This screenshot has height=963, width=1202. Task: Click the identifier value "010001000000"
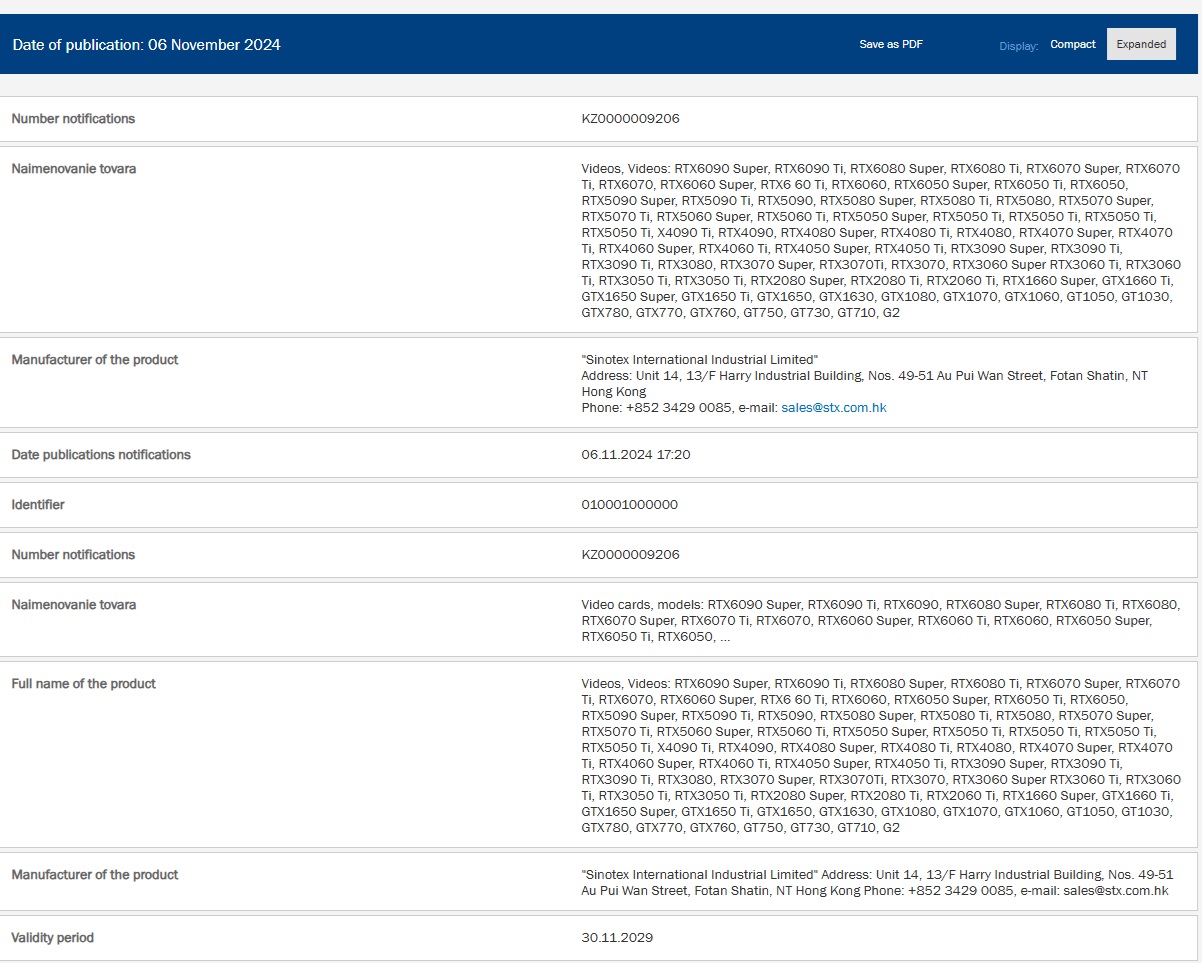[629, 505]
